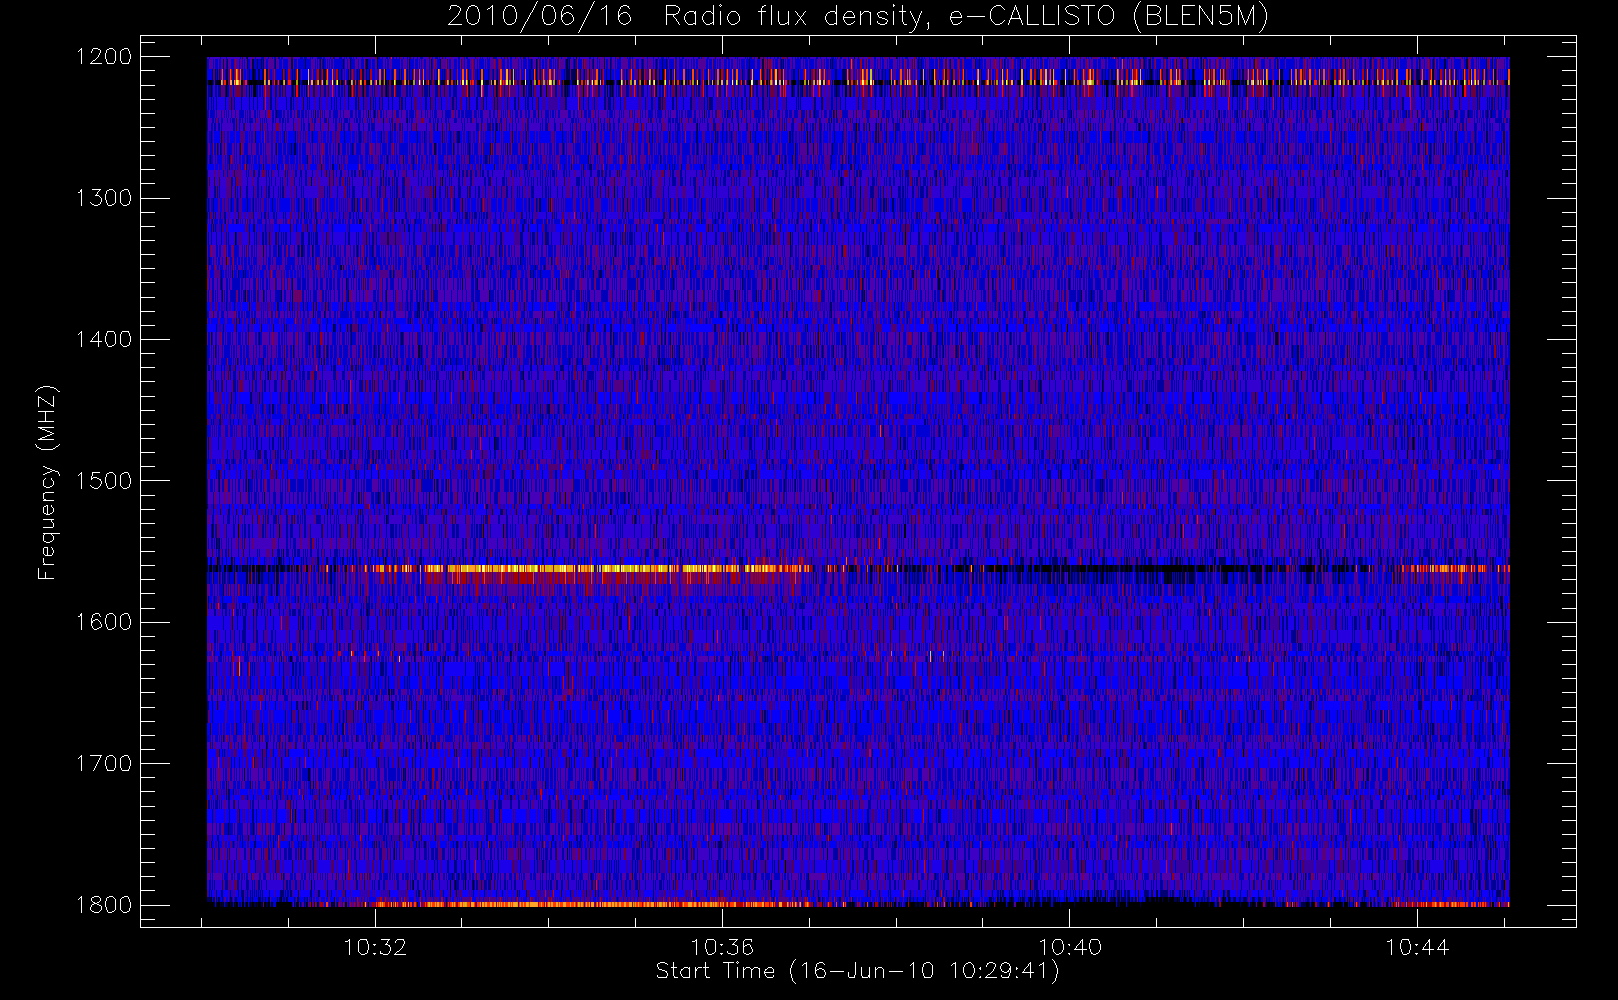The image size is (1618, 1000).
Task: Click the Frequency (MHZ) axis title
Action: [x=47, y=482]
